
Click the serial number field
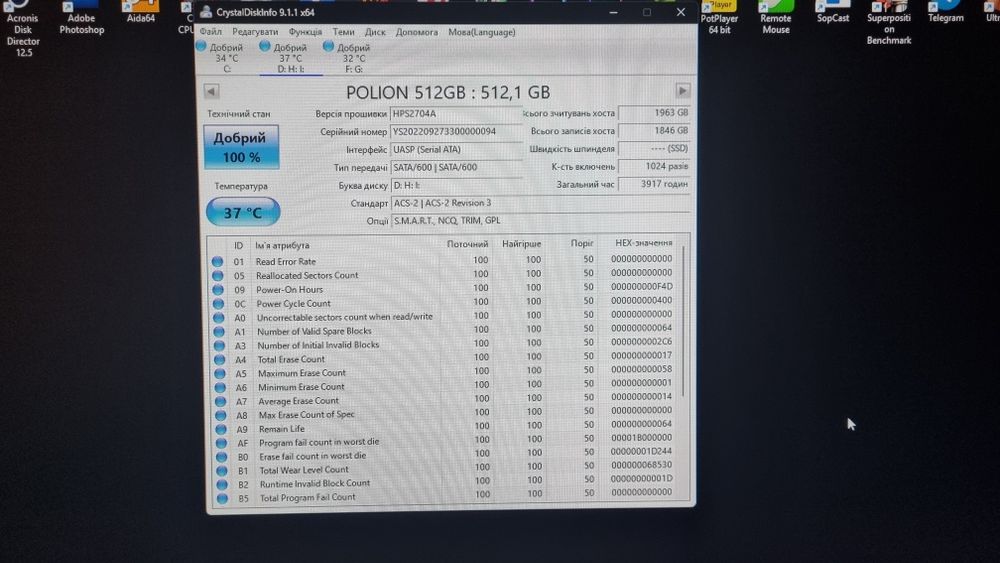tap(456, 131)
